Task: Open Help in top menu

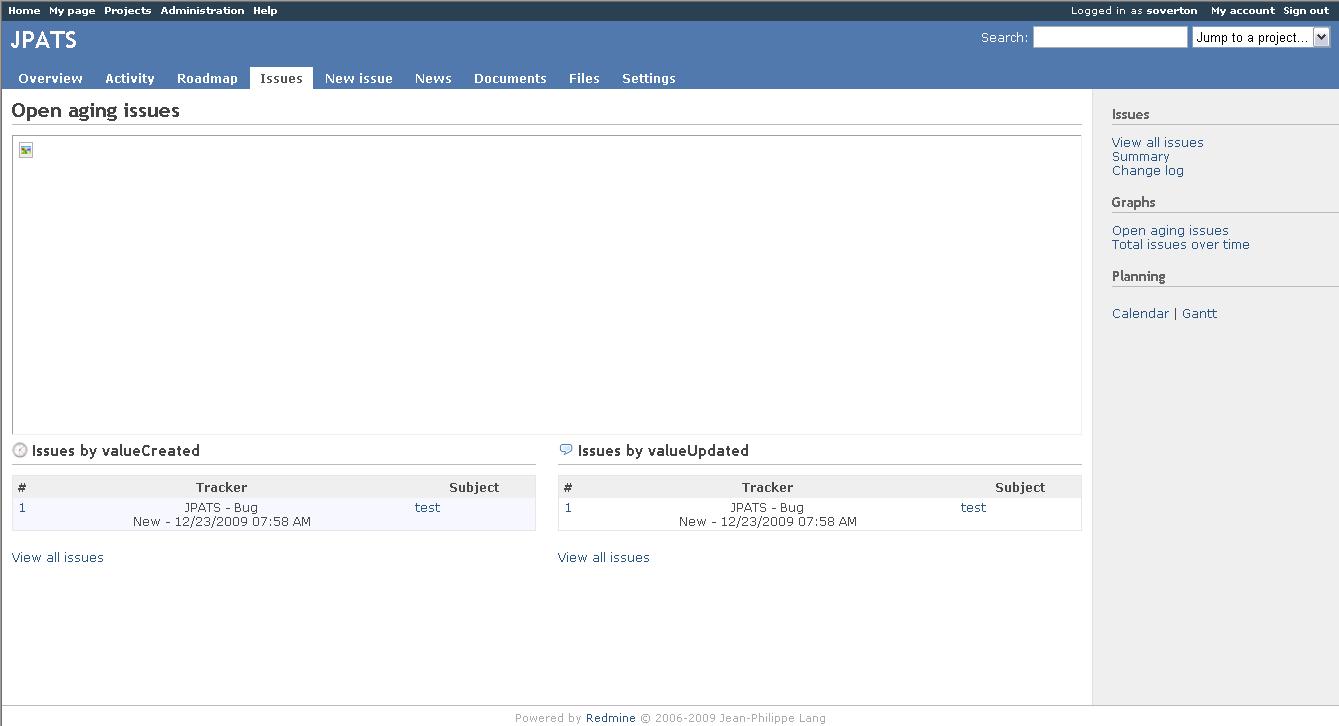Action: 265,10
